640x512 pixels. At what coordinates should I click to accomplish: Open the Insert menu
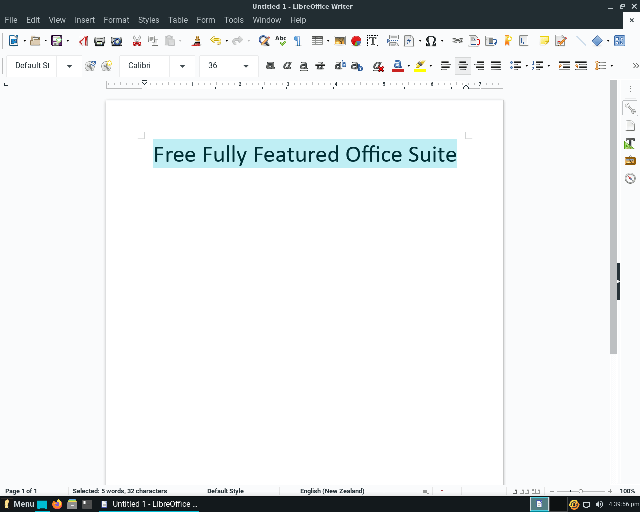point(84,20)
